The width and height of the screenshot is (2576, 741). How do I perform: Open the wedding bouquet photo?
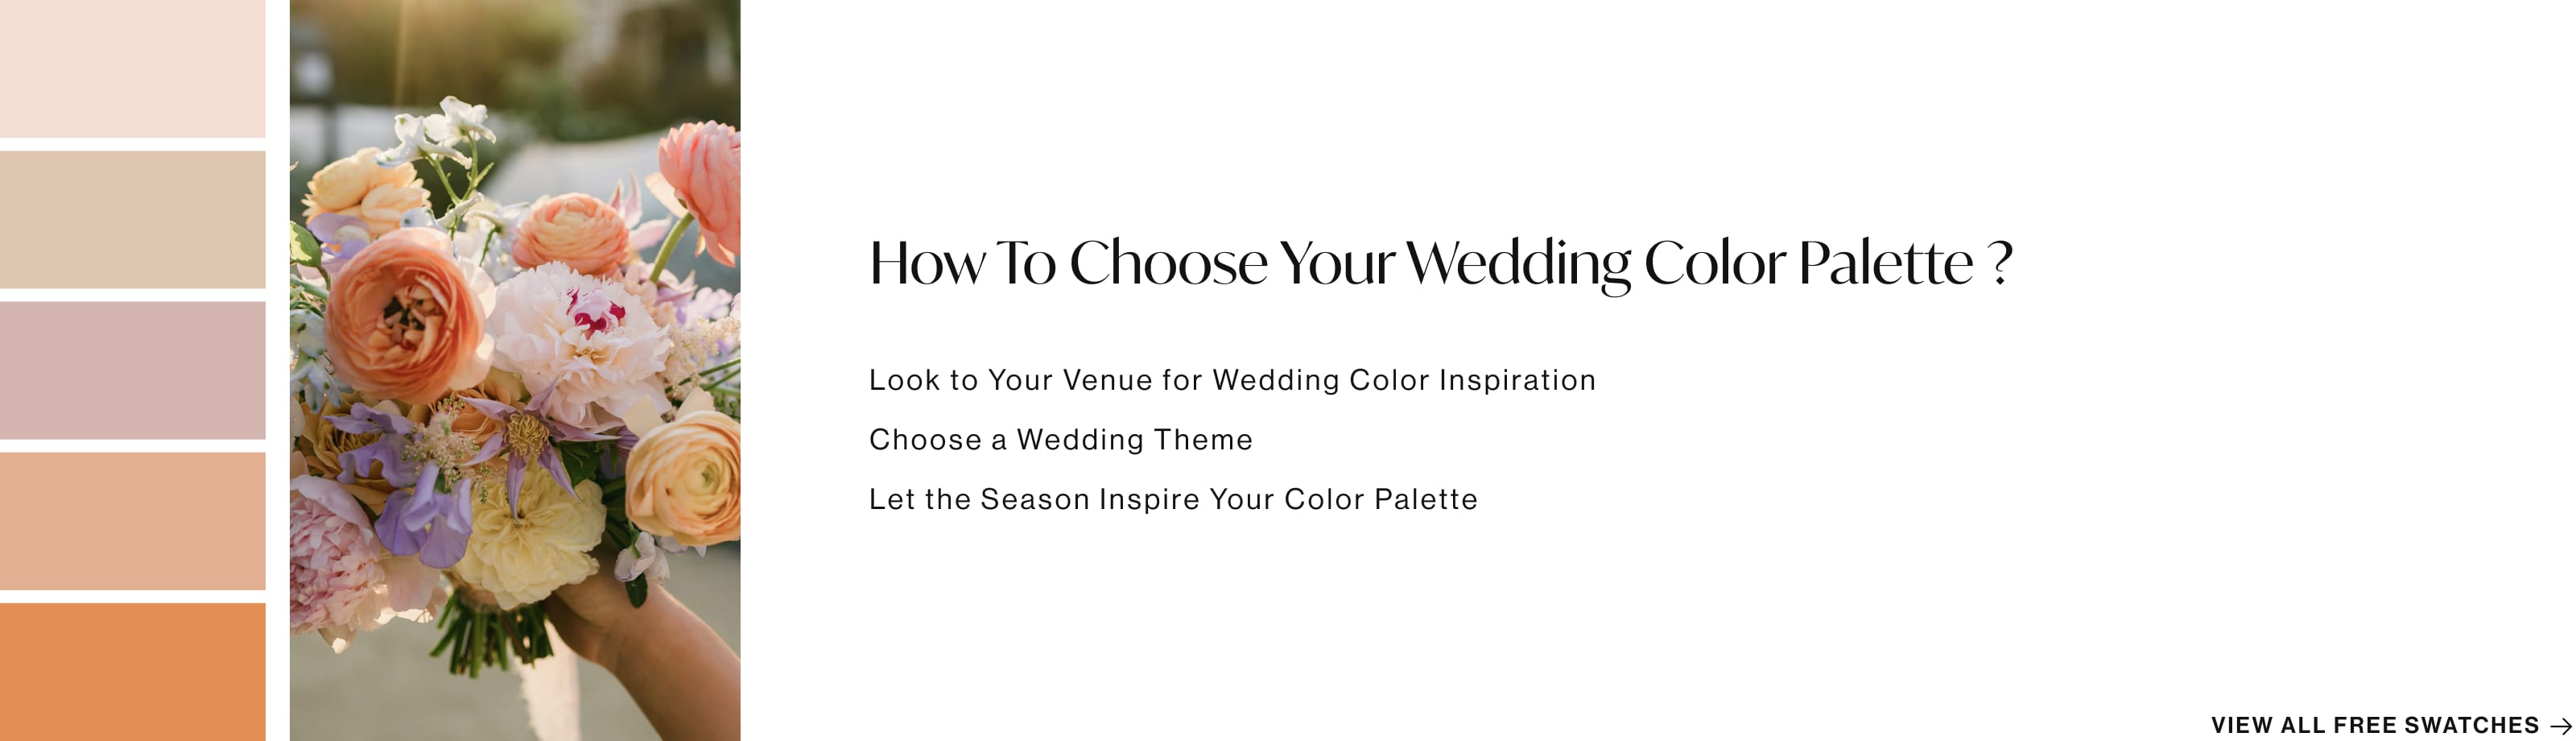pyautogui.click(x=515, y=370)
